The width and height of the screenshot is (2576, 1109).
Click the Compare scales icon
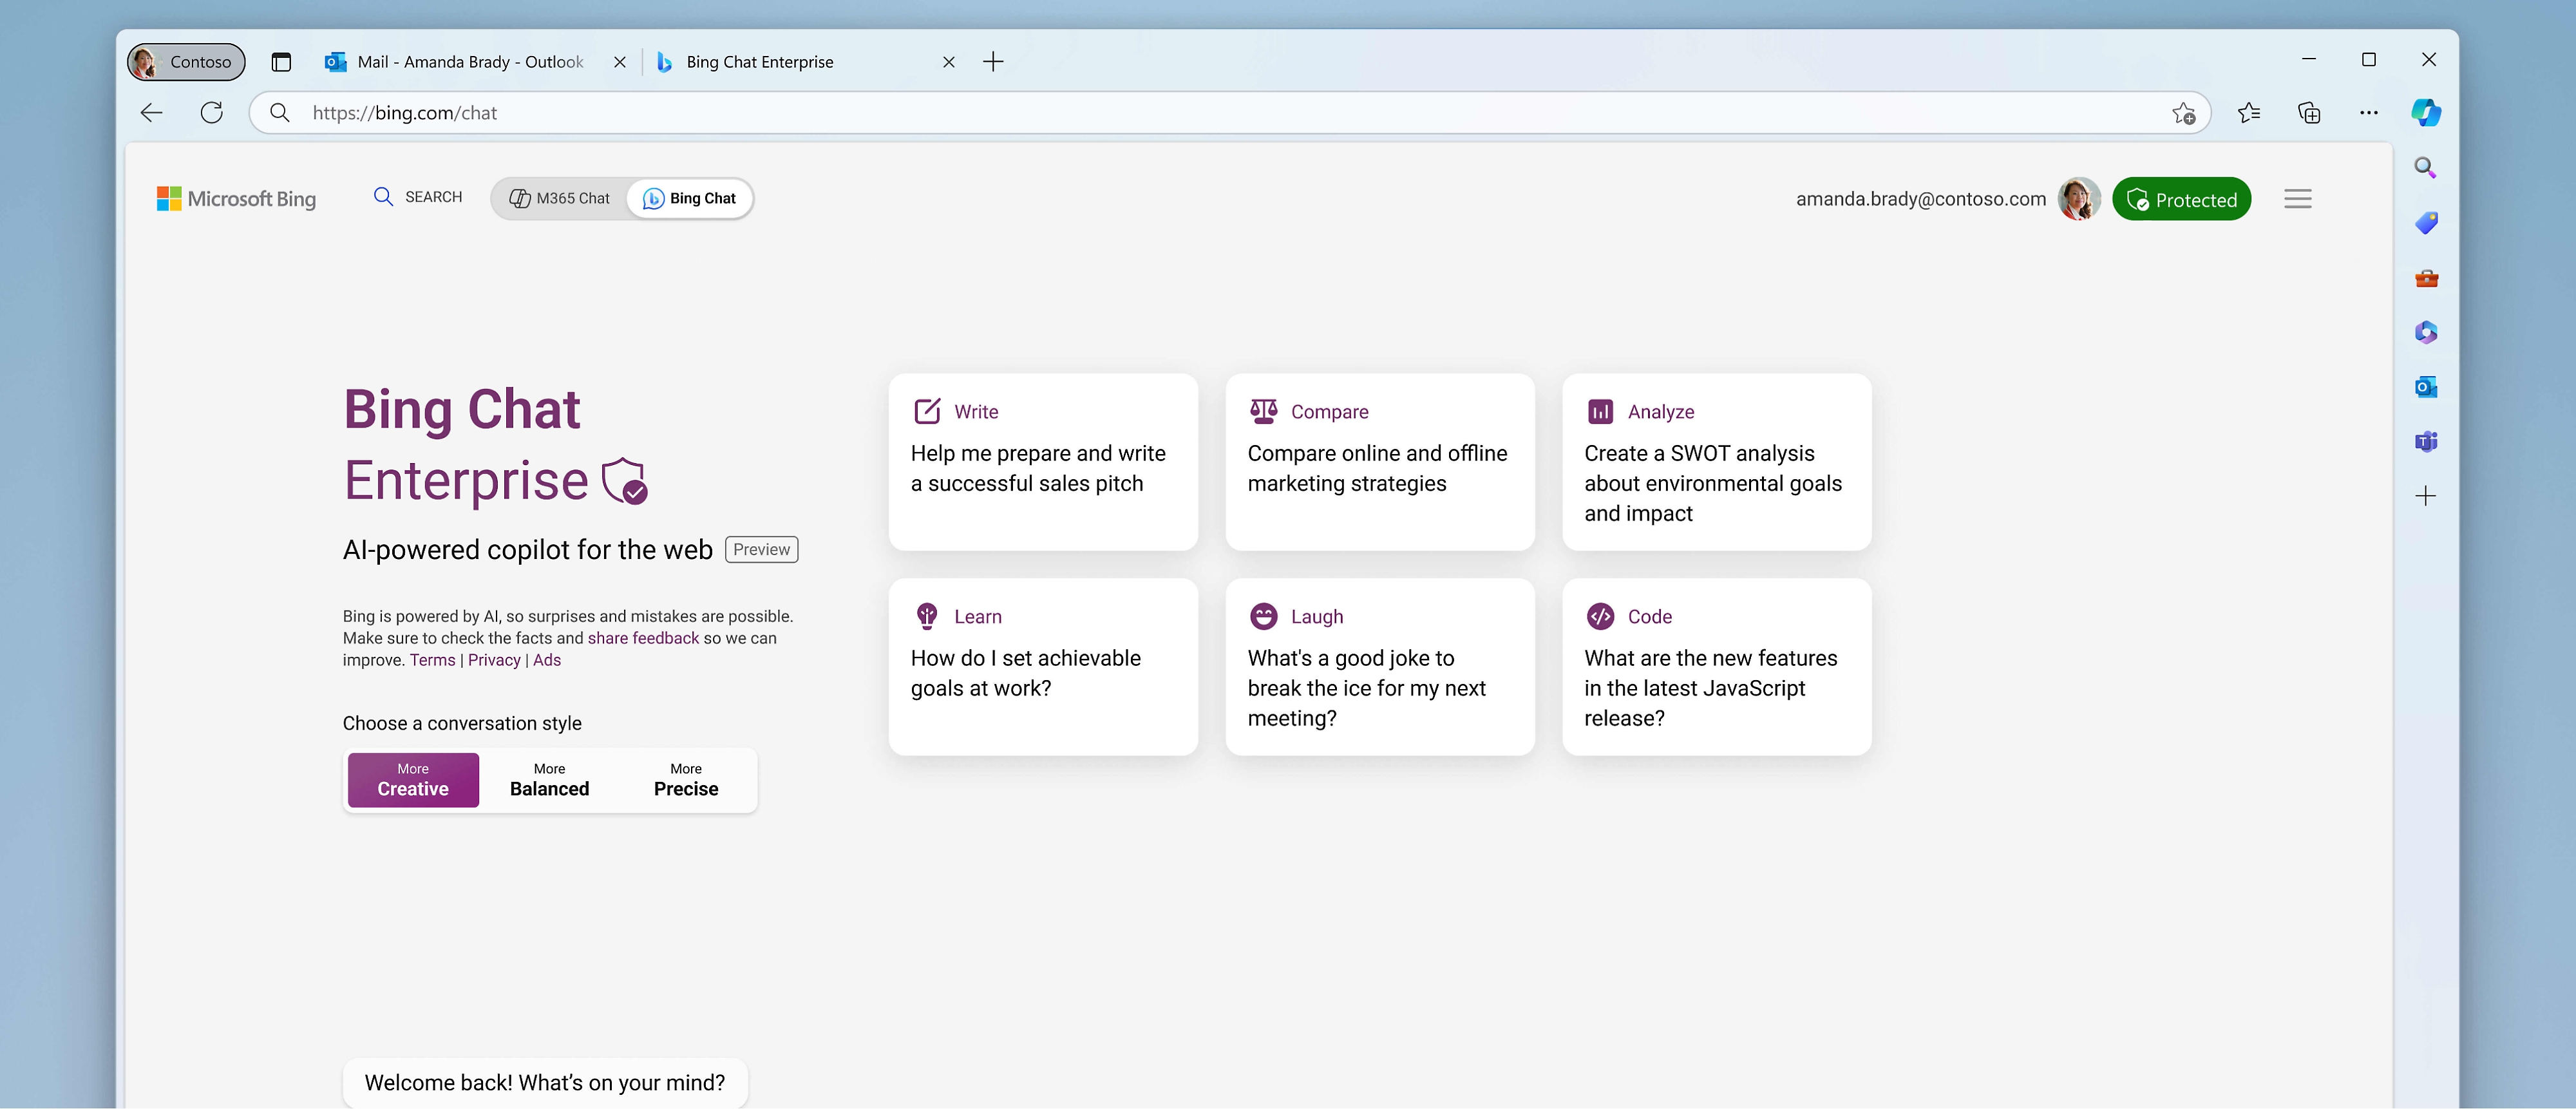(x=1263, y=411)
